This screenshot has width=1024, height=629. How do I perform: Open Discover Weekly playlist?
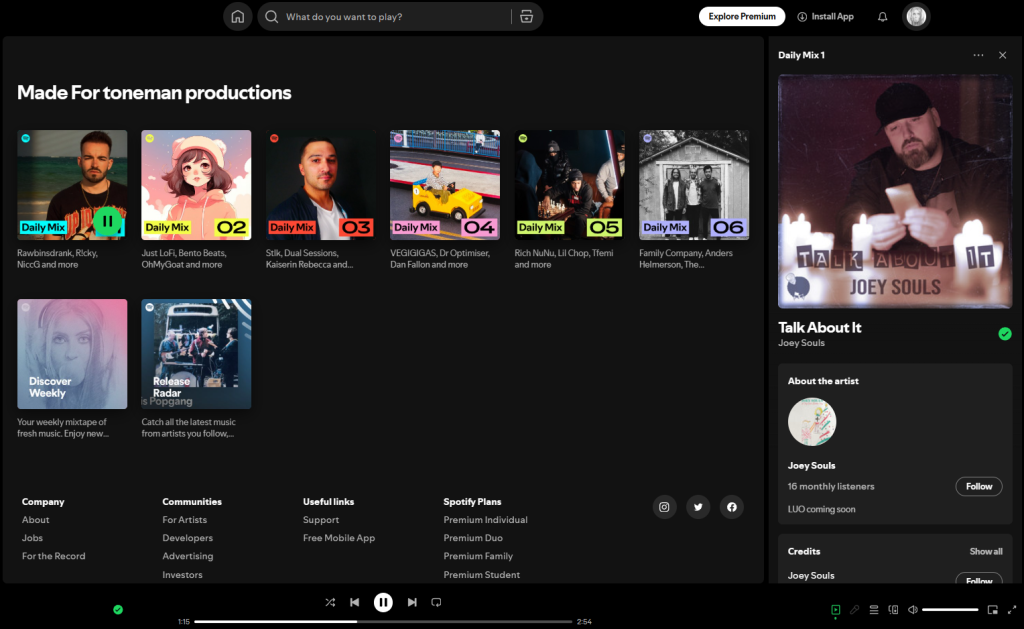pos(72,354)
